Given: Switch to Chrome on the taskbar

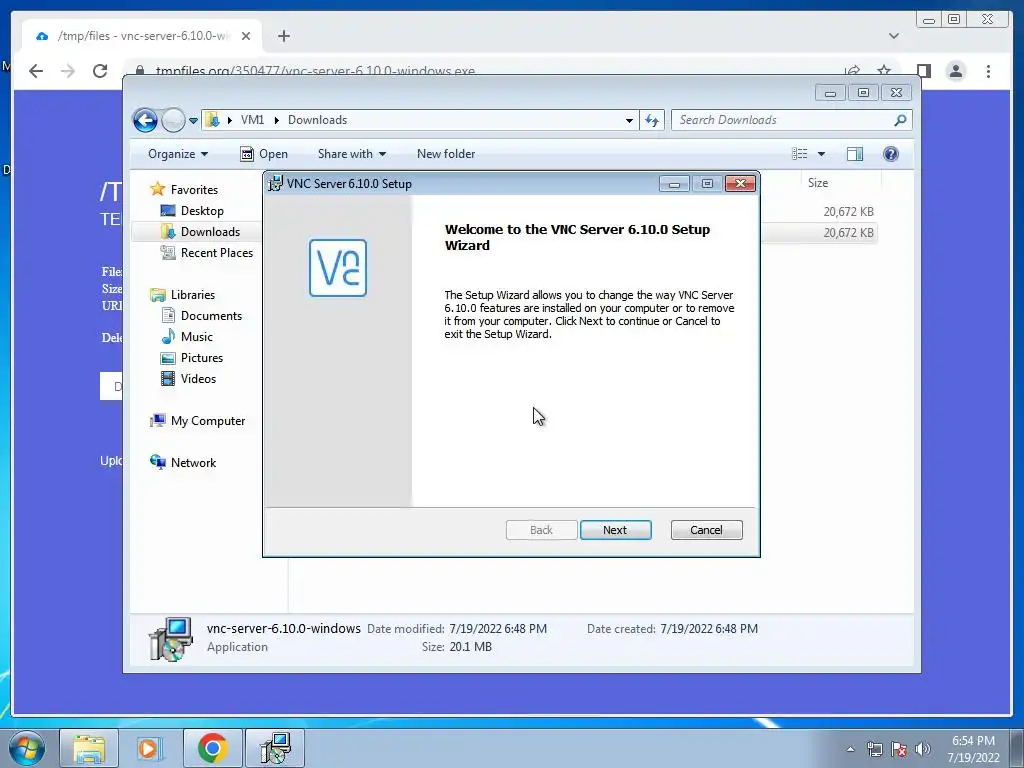Looking at the screenshot, I should tap(212, 748).
